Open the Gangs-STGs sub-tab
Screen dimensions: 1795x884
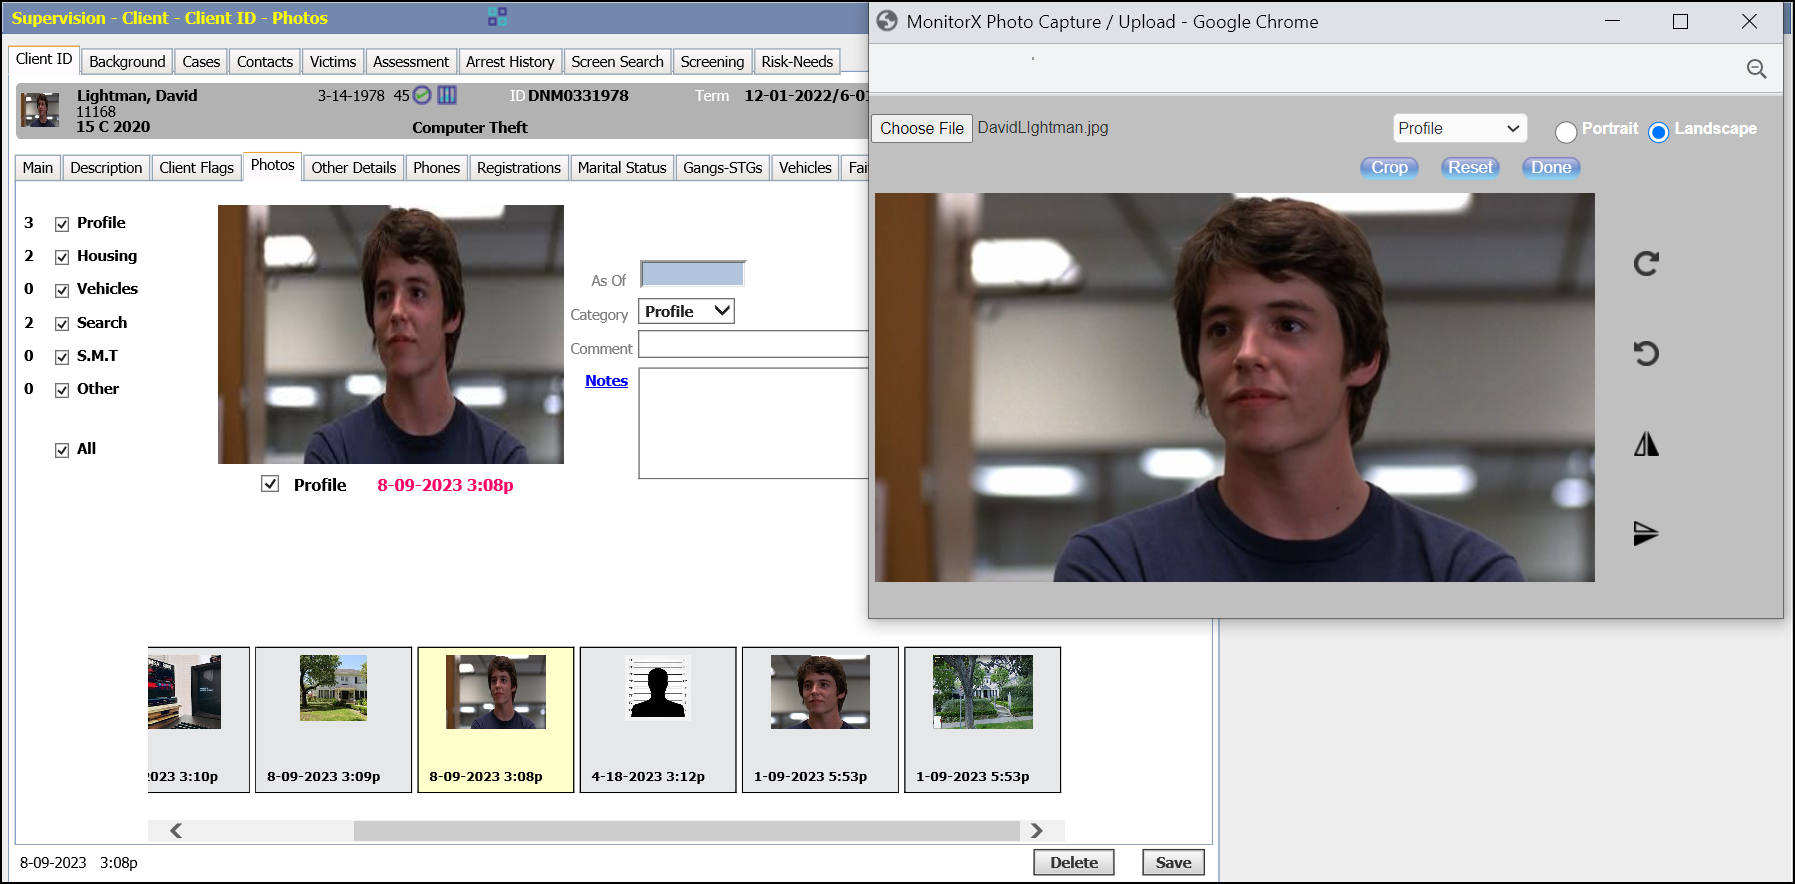[x=723, y=167]
